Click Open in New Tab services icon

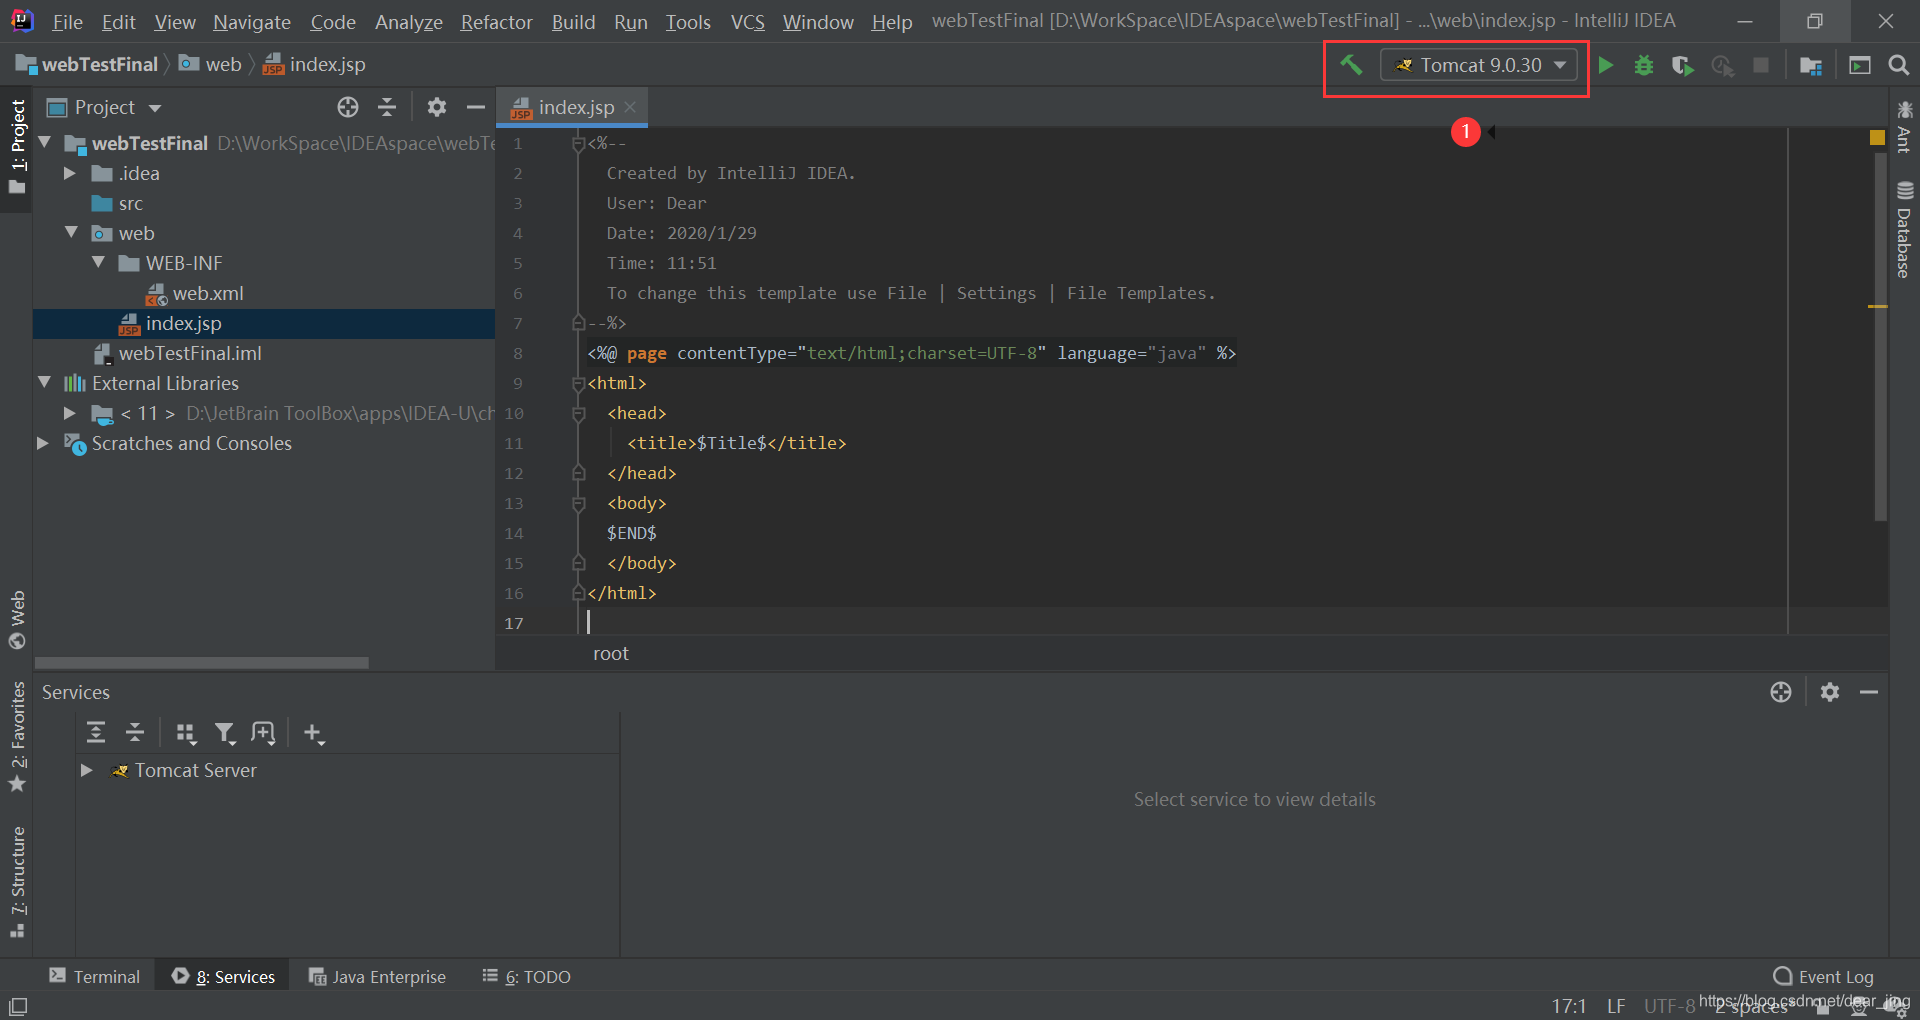[263, 733]
